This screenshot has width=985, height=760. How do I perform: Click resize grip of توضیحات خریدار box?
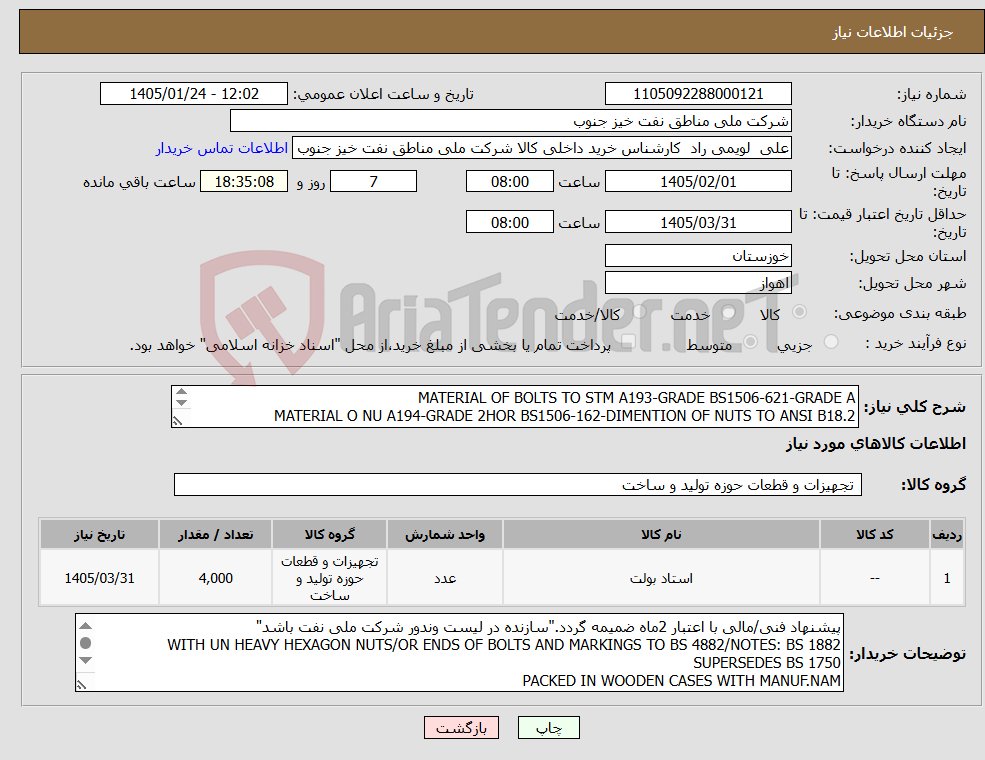(x=82, y=685)
